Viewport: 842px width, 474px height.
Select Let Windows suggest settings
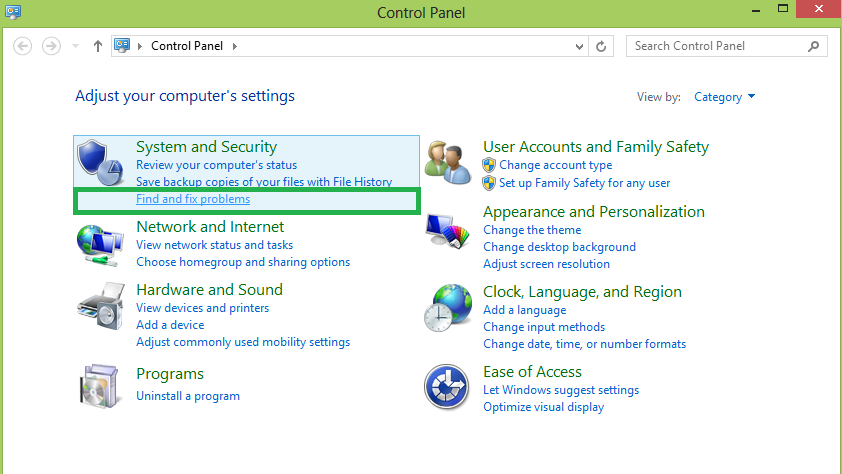[561, 390]
